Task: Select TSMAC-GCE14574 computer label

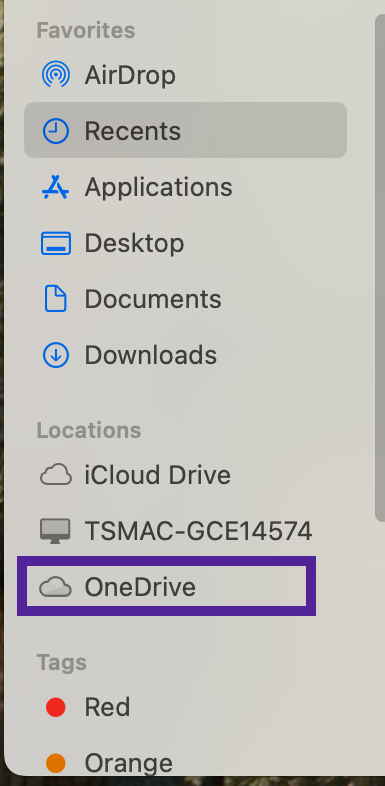Action: click(199, 531)
